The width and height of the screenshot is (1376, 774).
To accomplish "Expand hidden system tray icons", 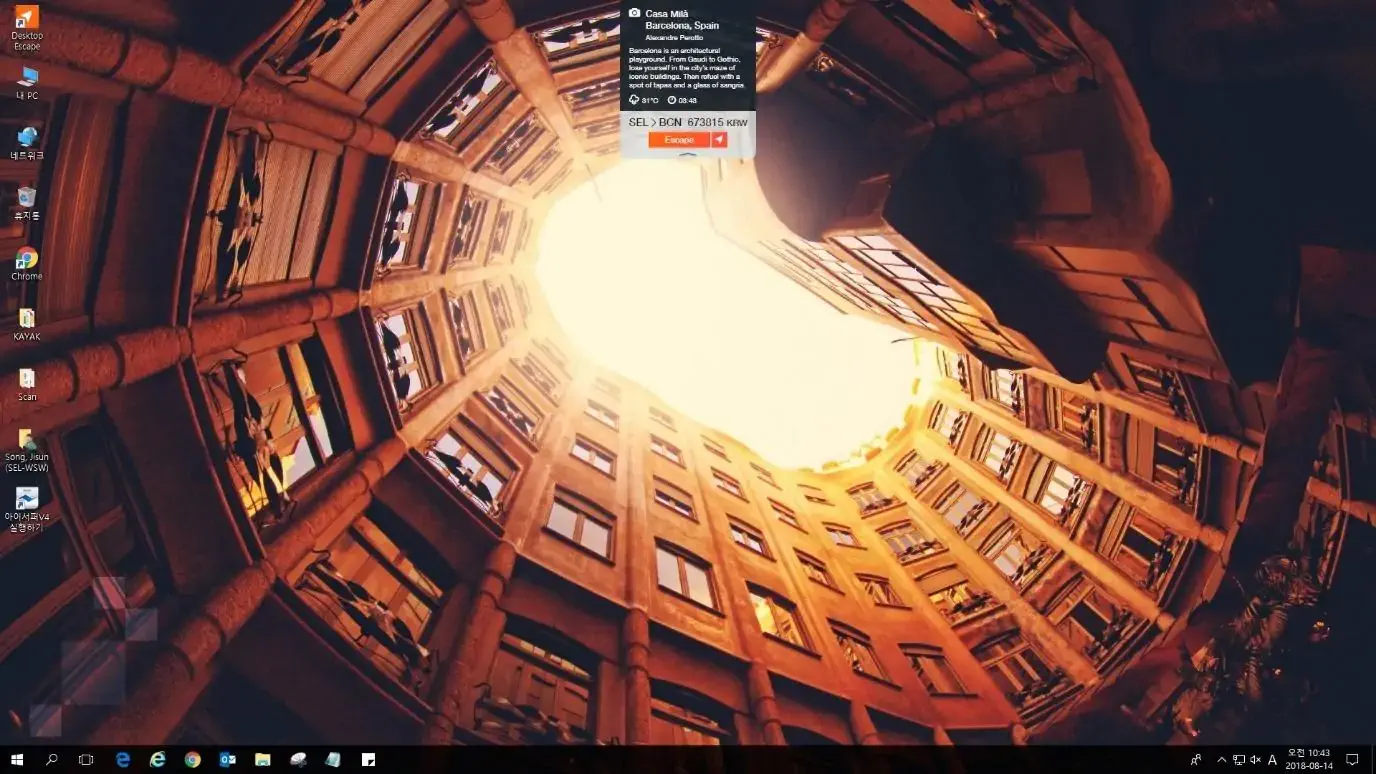I will [x=1221, y=760].
